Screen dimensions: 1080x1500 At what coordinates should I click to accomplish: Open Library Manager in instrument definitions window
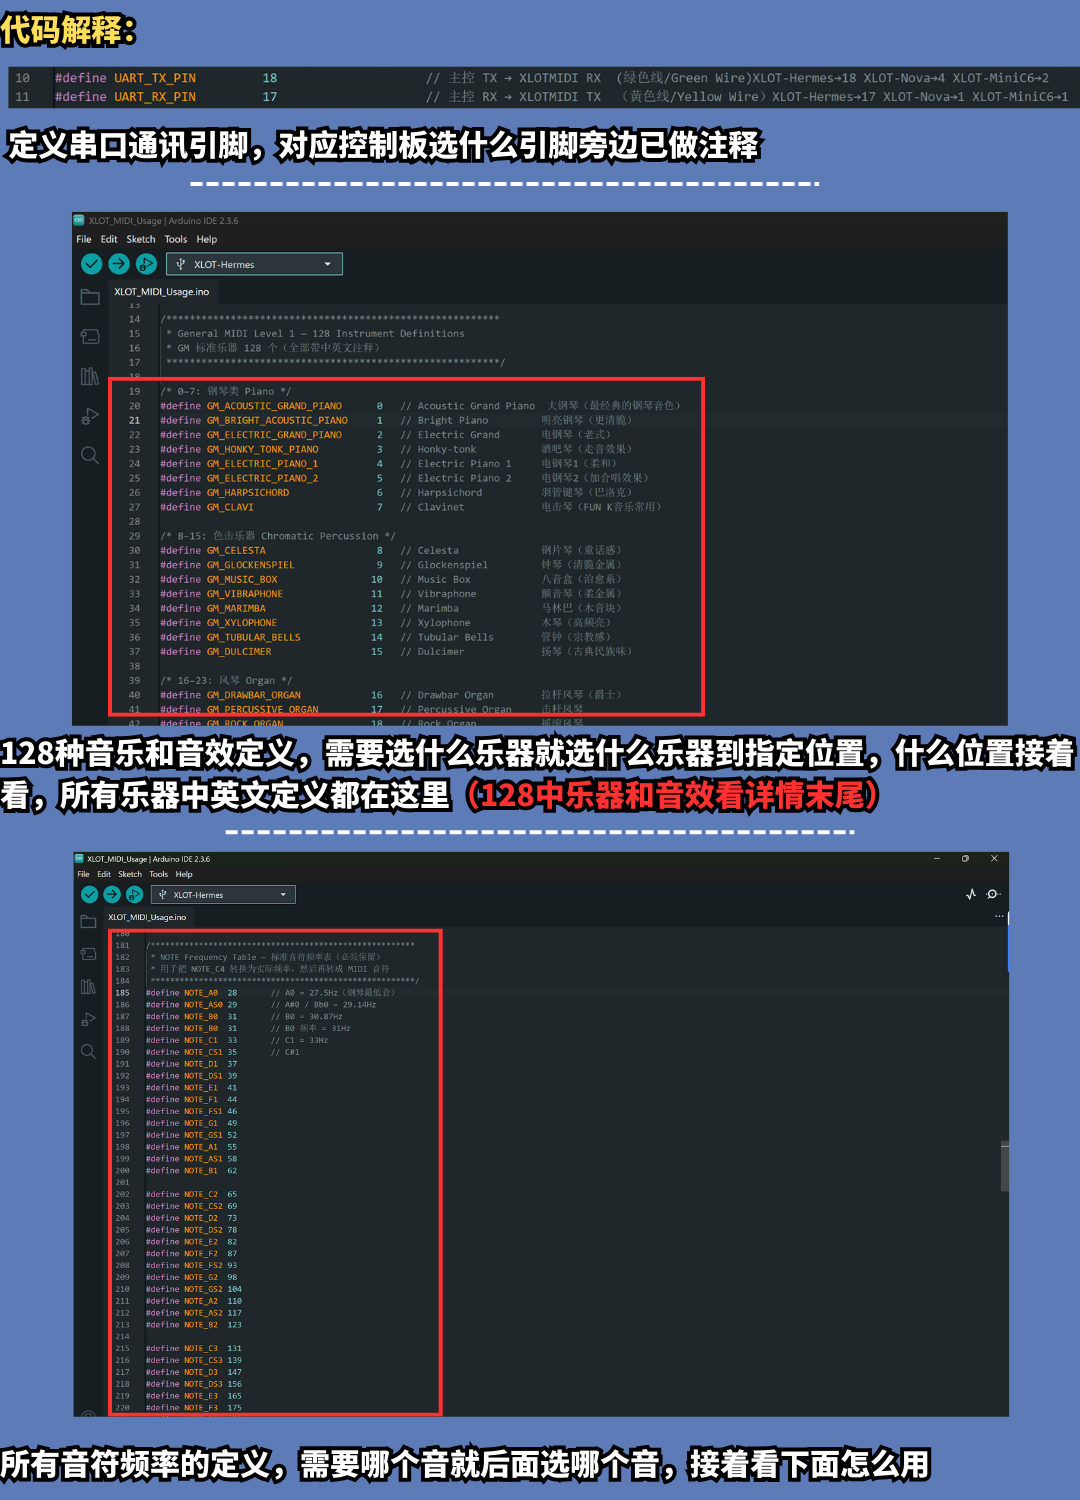(x=90, y=376)
